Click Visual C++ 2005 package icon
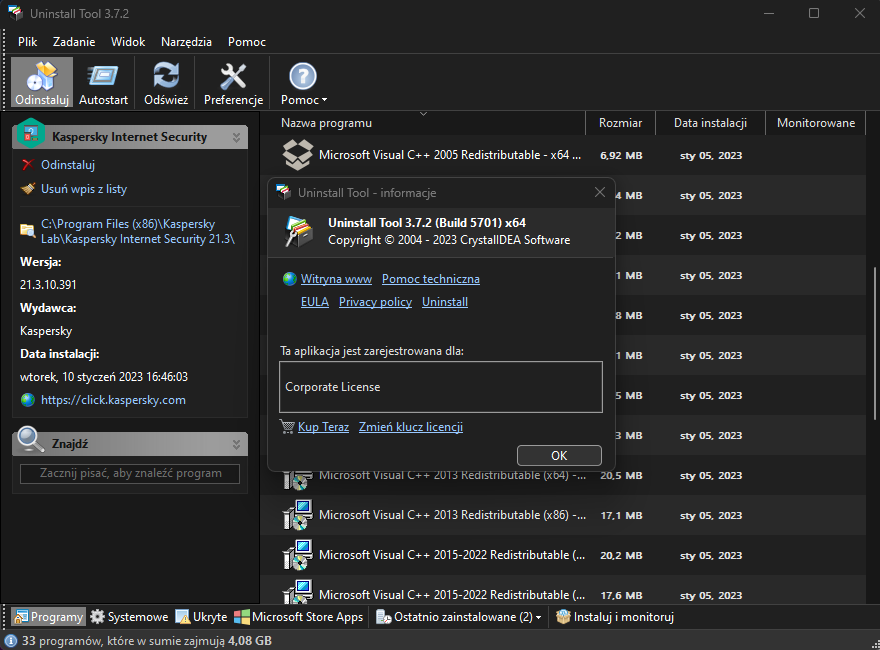This screenshot has height=650, width=880. click(297, 154)
